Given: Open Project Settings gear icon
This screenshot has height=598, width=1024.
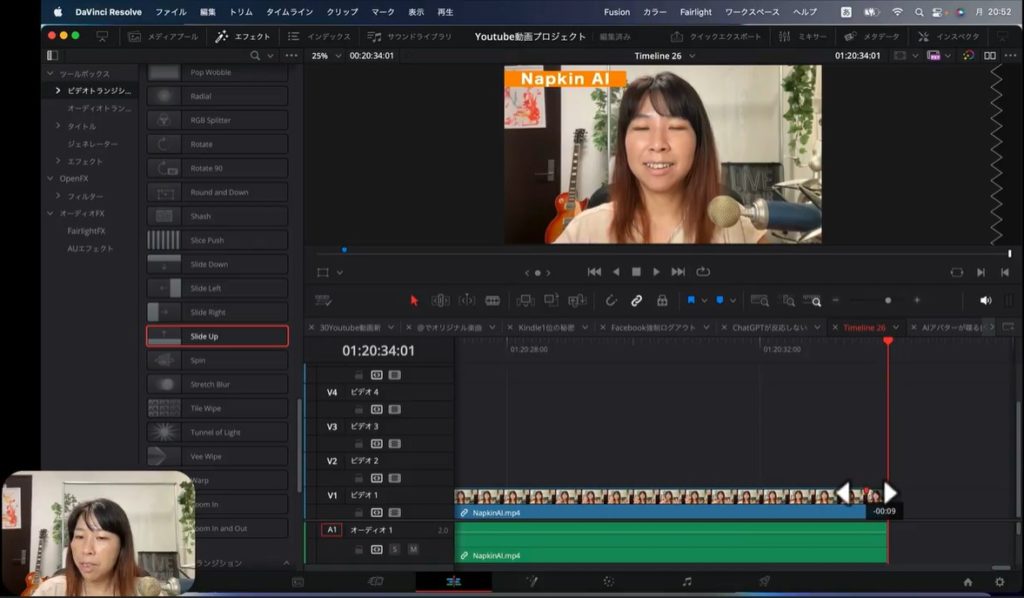Looking at the screenshot, I should click(999, 581).
